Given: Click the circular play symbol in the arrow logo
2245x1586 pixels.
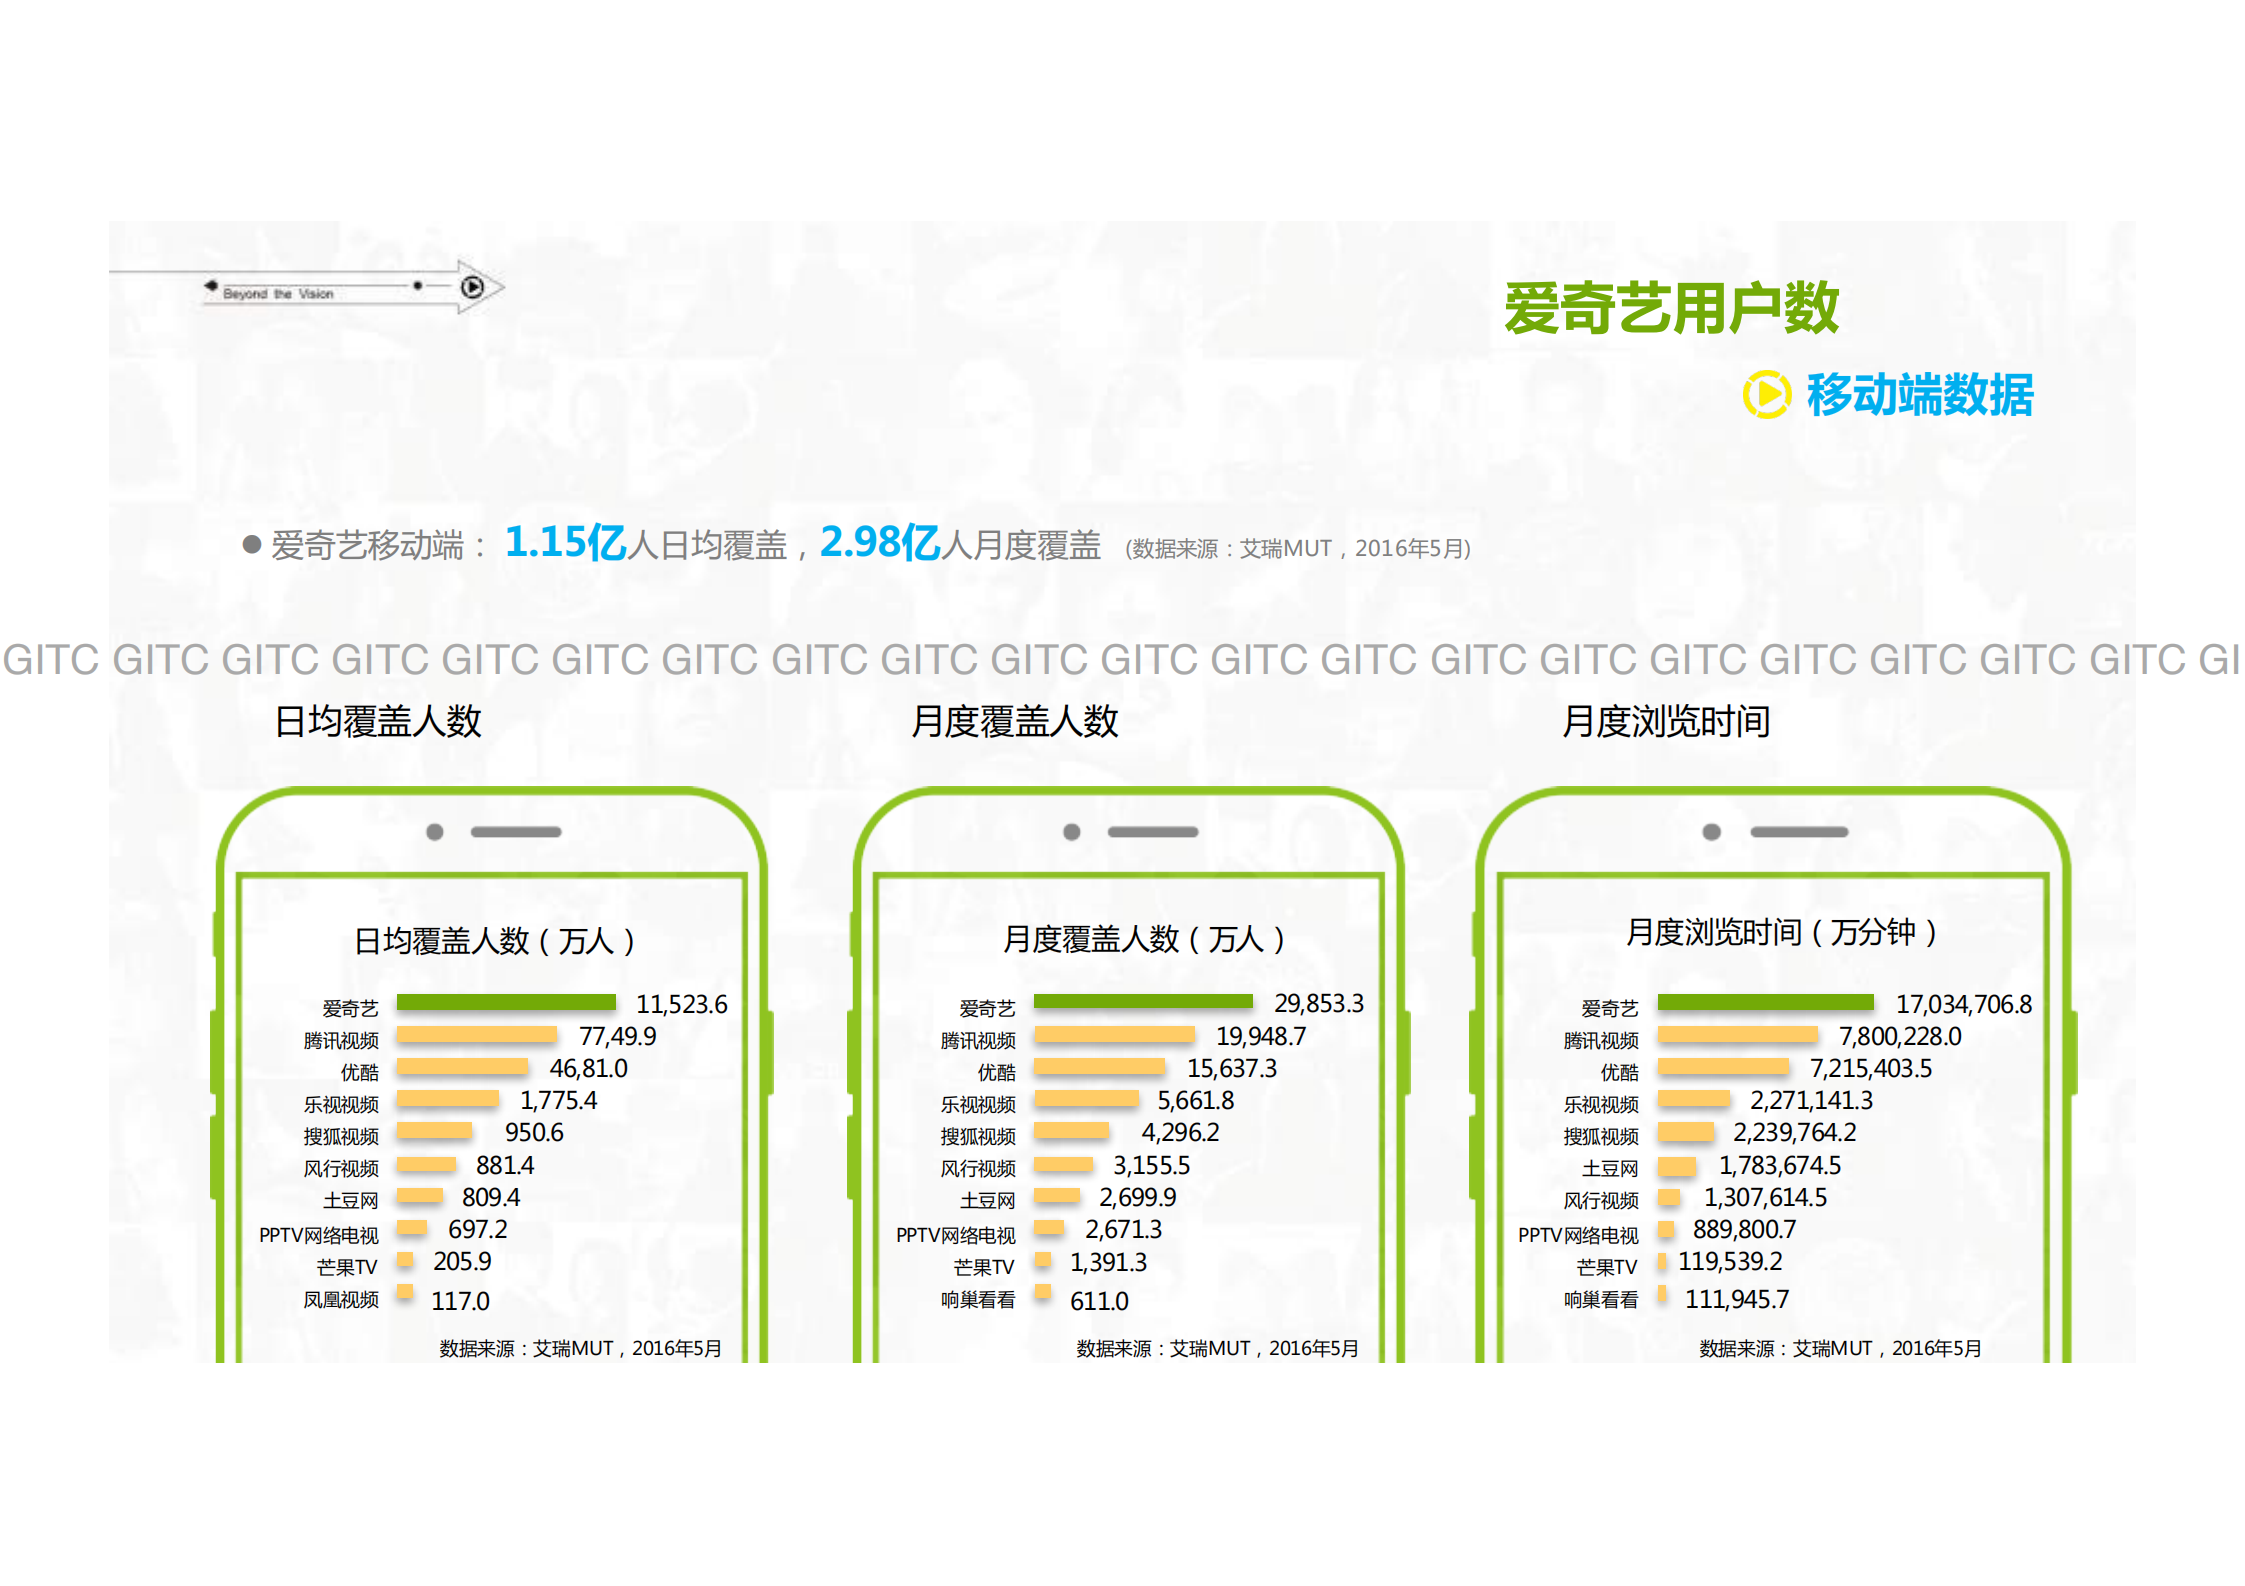Looking at the screenshot, I should point(473,288).
